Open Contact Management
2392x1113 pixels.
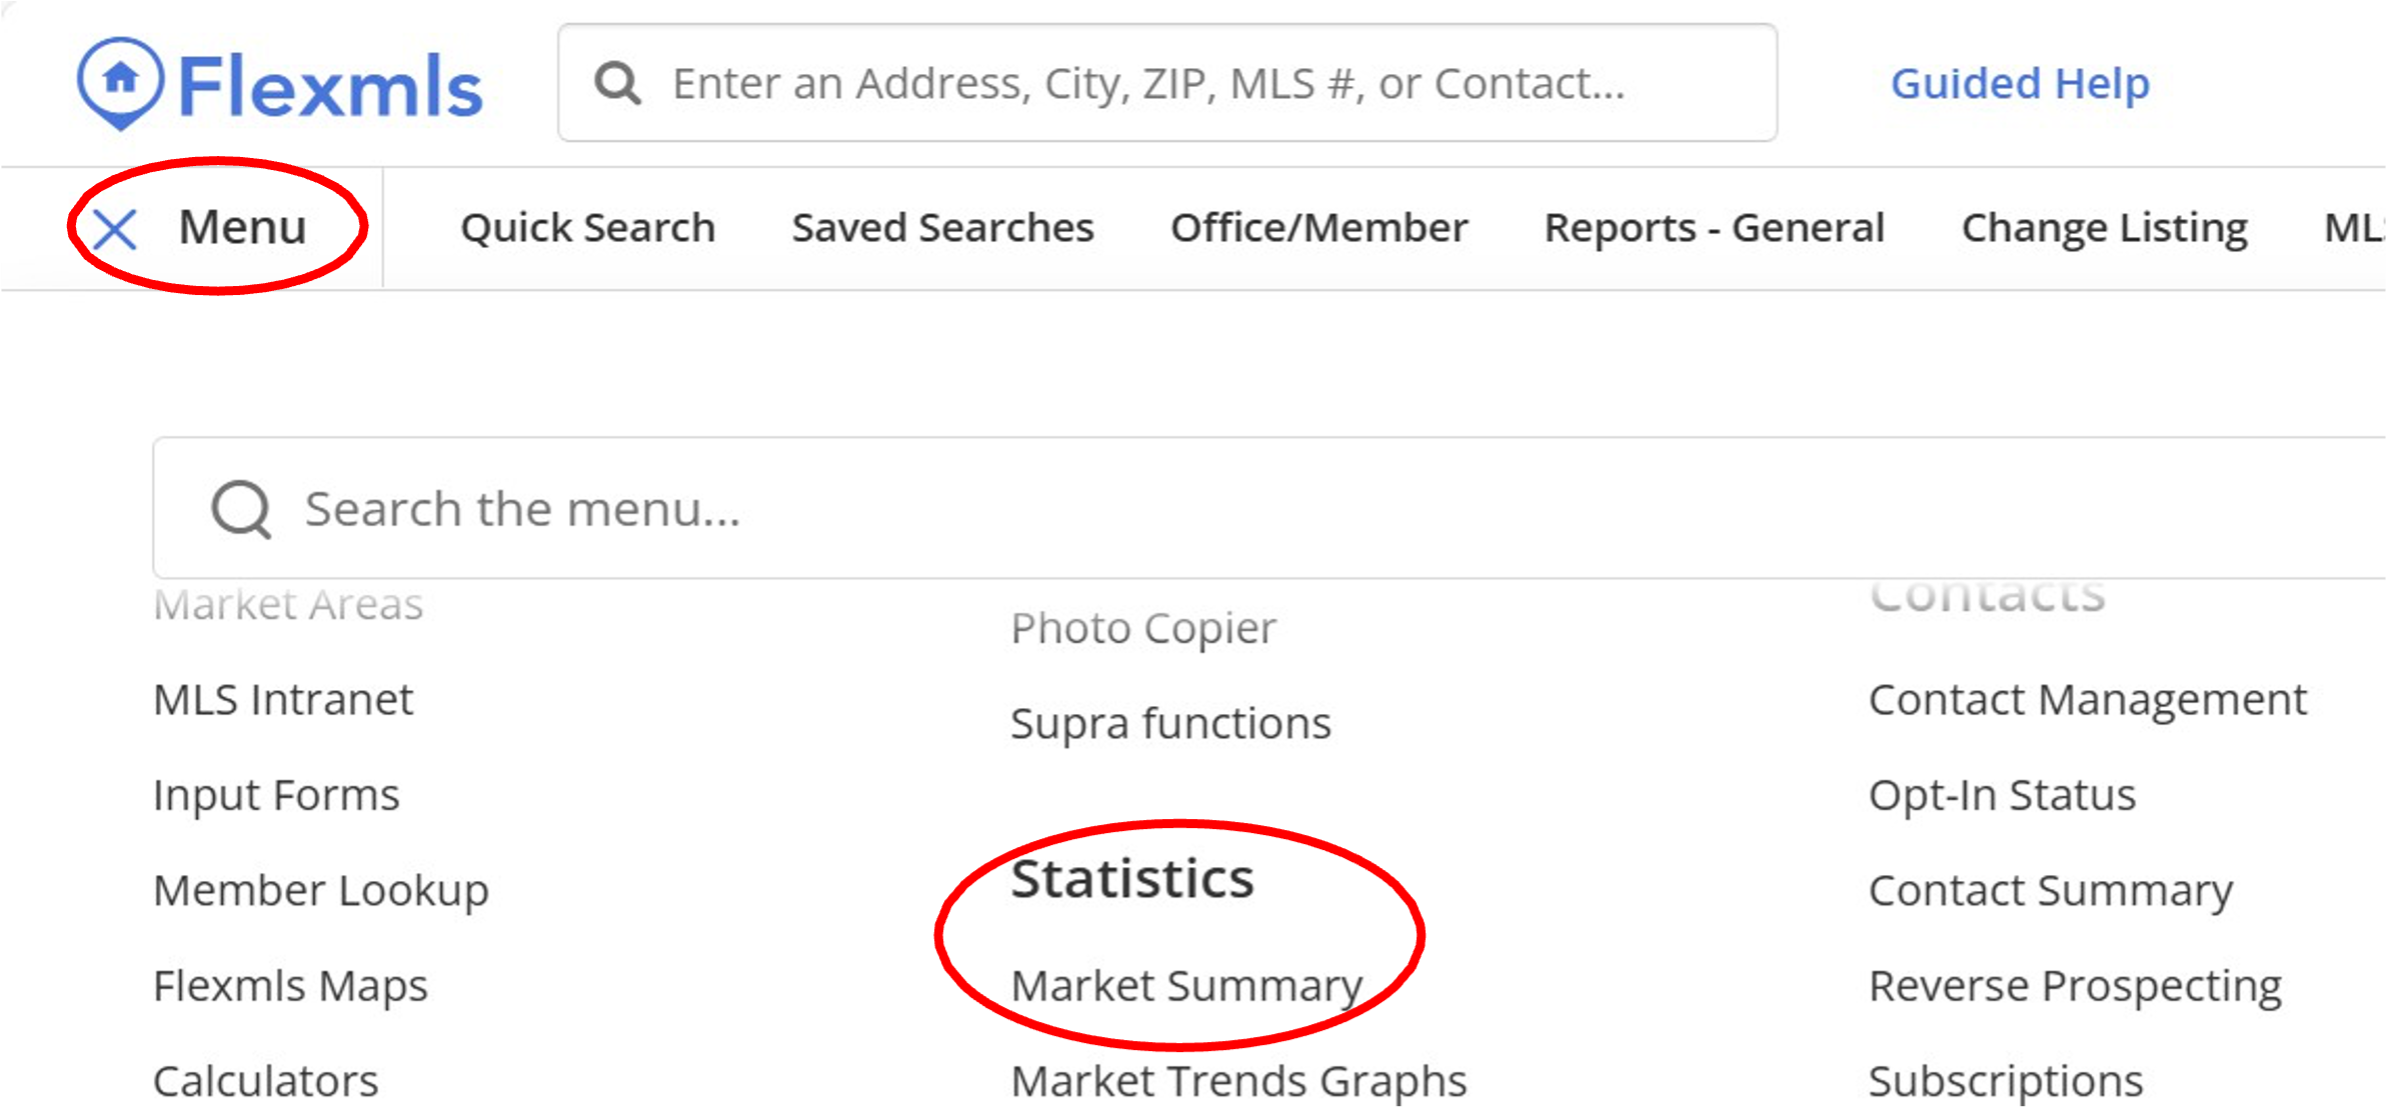point(2087,700)
